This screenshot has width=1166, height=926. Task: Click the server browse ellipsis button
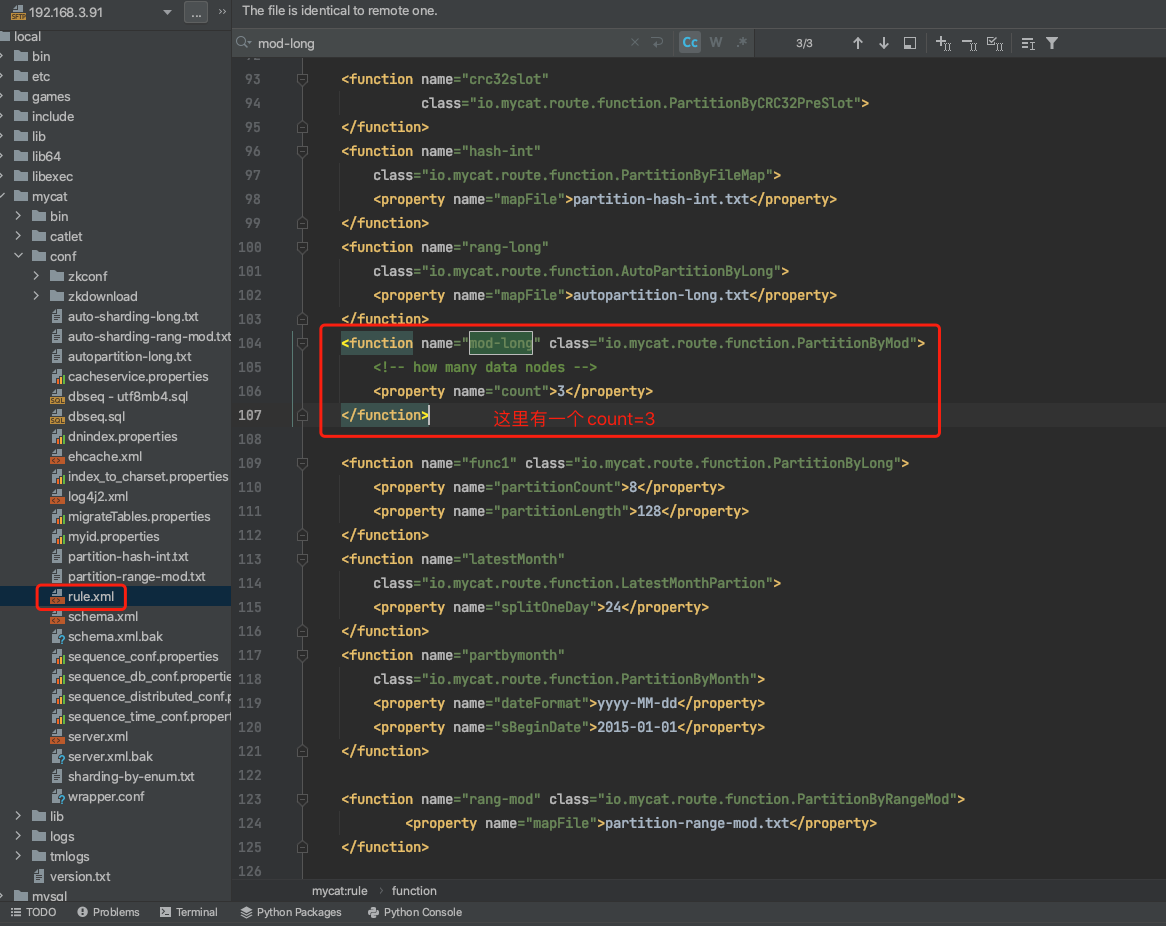click(196, 13)
